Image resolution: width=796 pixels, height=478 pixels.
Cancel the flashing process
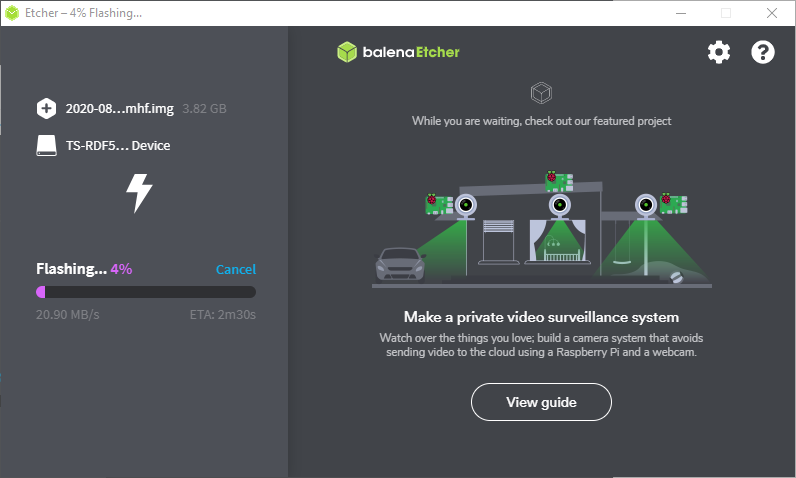(236, 269)
